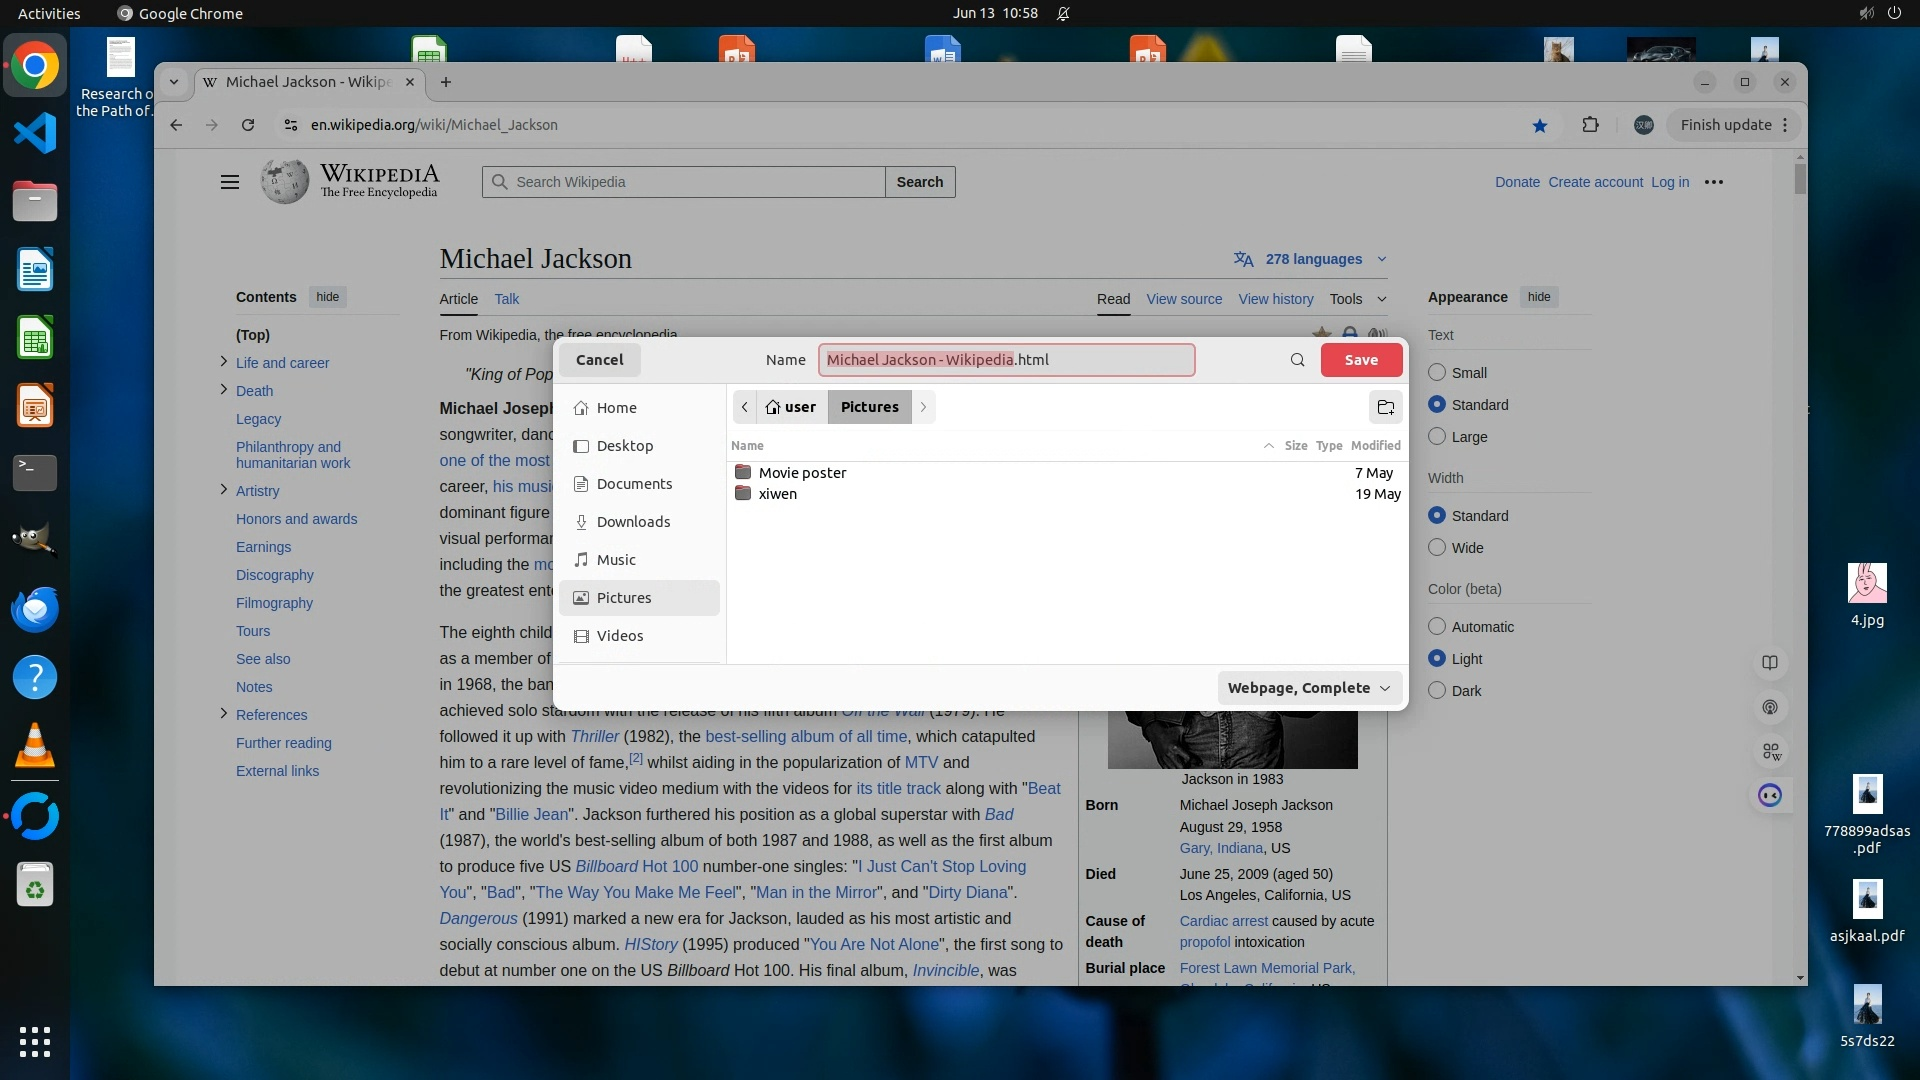1920x1080 pixels.
Task: Click the create new folder icon
Action: 1385,407
